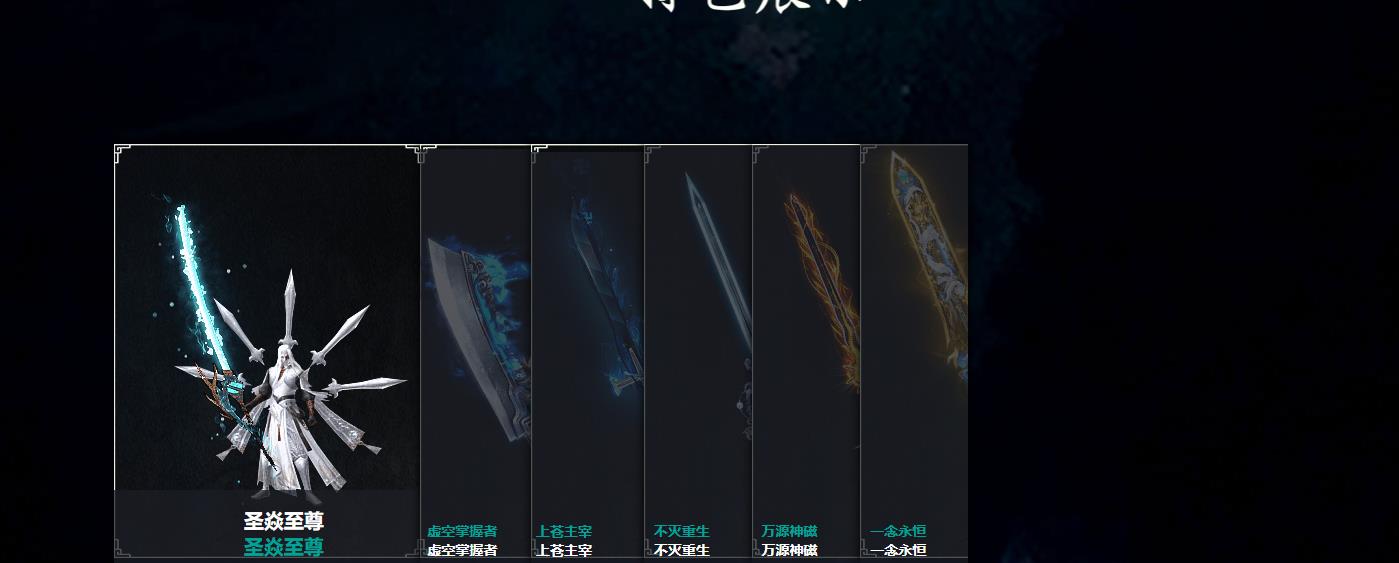Screen dimensions: 1399x563
Task: Switch to the teal 不灭重生 label
Action: coord(682,531)
